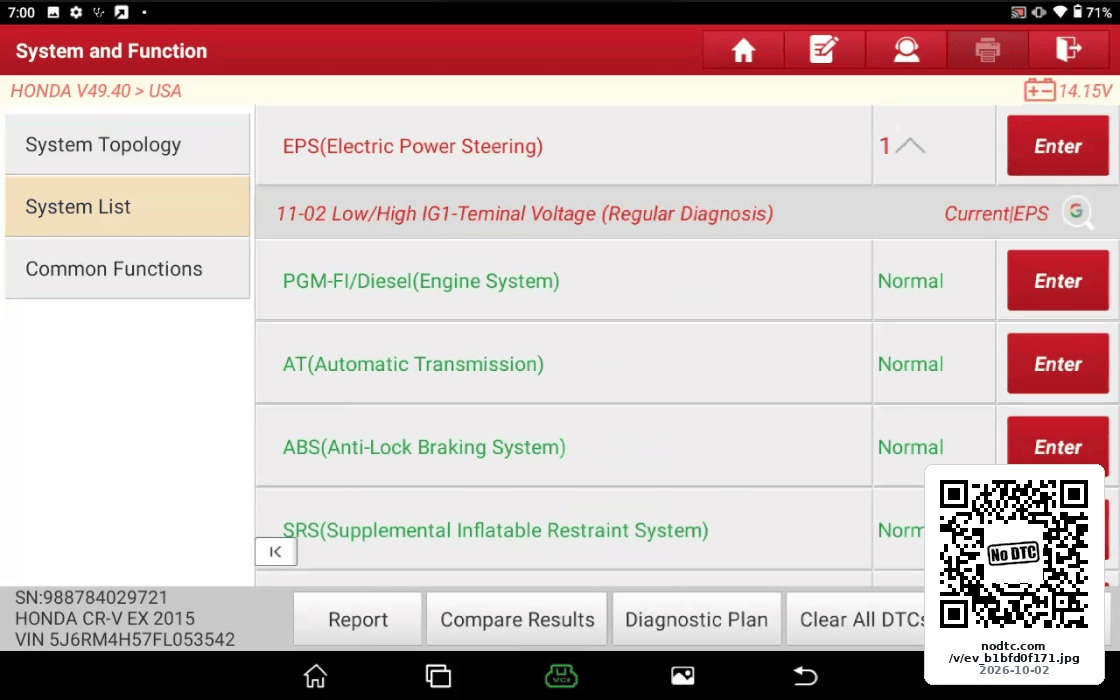
Task: Click the Normal status of PGM-FI row
Action: [x=911, y=281]
